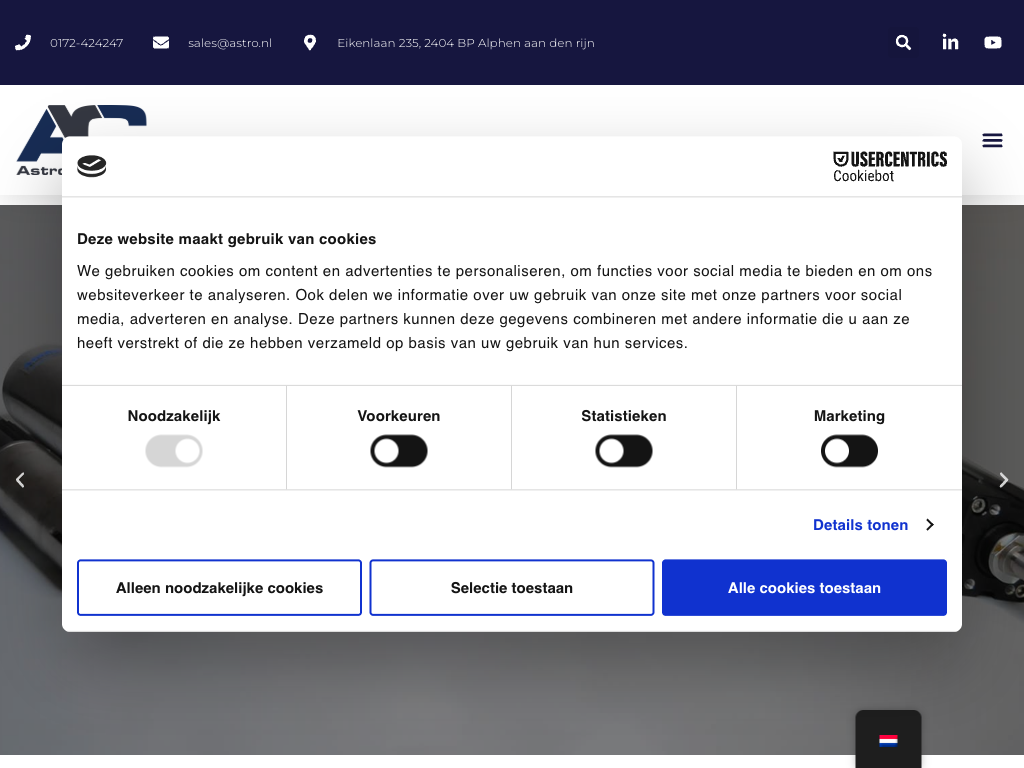Enable the Statistieken cookie toggle

pyautogui.click(x=624, y=451)
